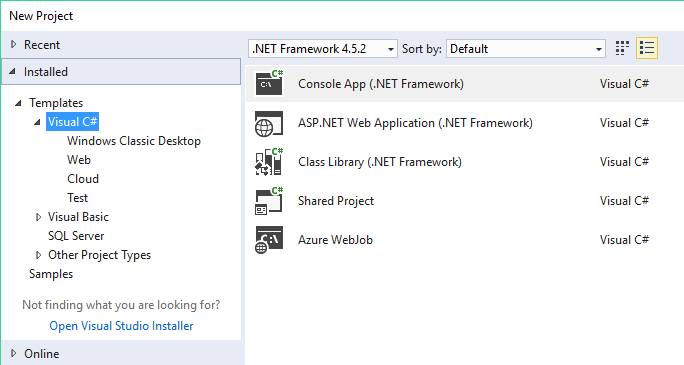Select the Visual Basic tree node
Image resolution: width=684 pixels, height=365 pixels.
pyautogui.click(x=78, y=217)
